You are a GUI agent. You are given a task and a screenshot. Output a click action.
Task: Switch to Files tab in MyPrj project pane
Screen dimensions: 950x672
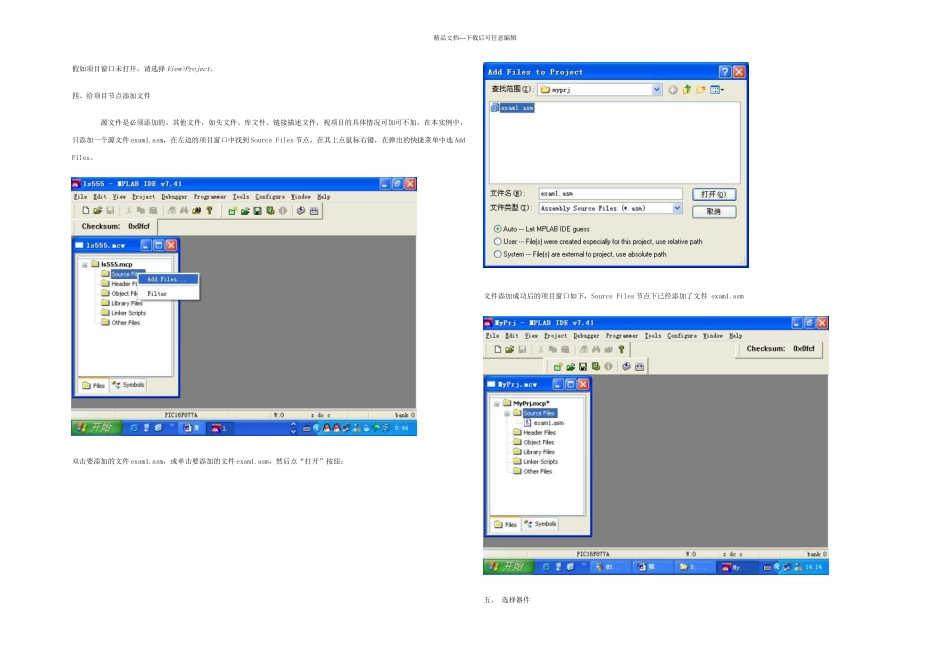pyautogui.click(x=505, y=524)
